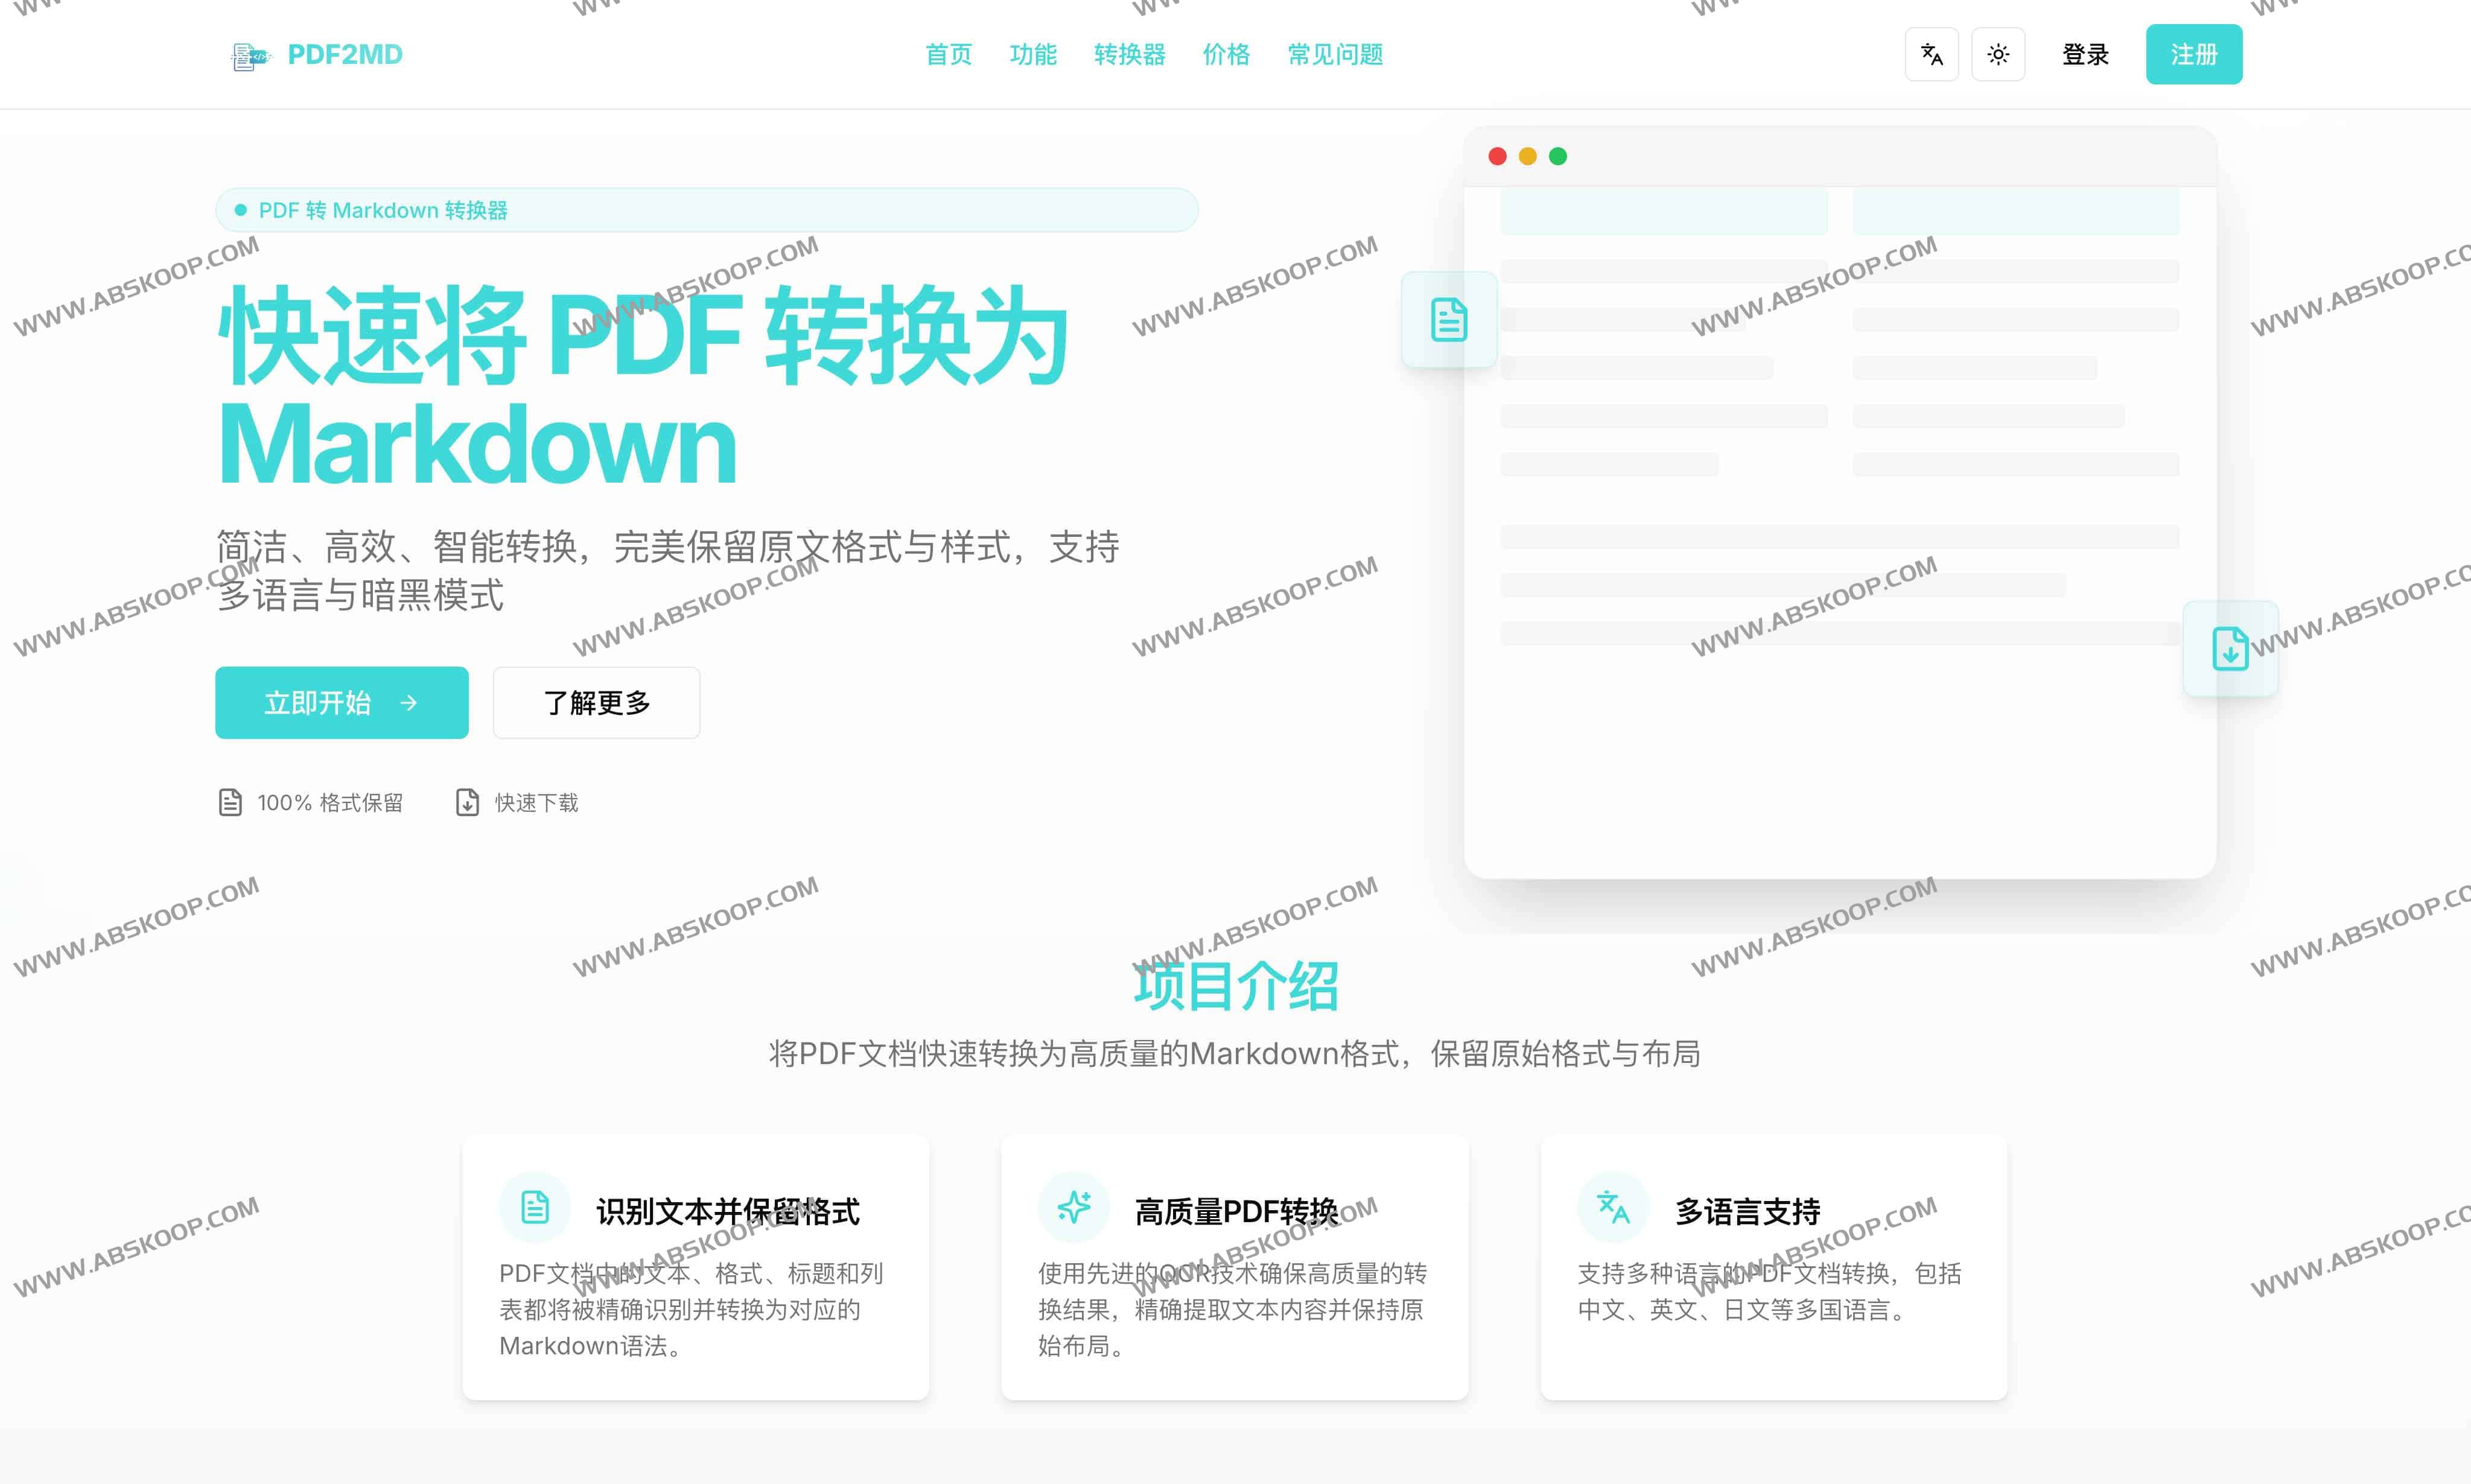Click the download icon beside 快速下载
Viewport: 2471px width, 1484px height.
click(468, 801)
